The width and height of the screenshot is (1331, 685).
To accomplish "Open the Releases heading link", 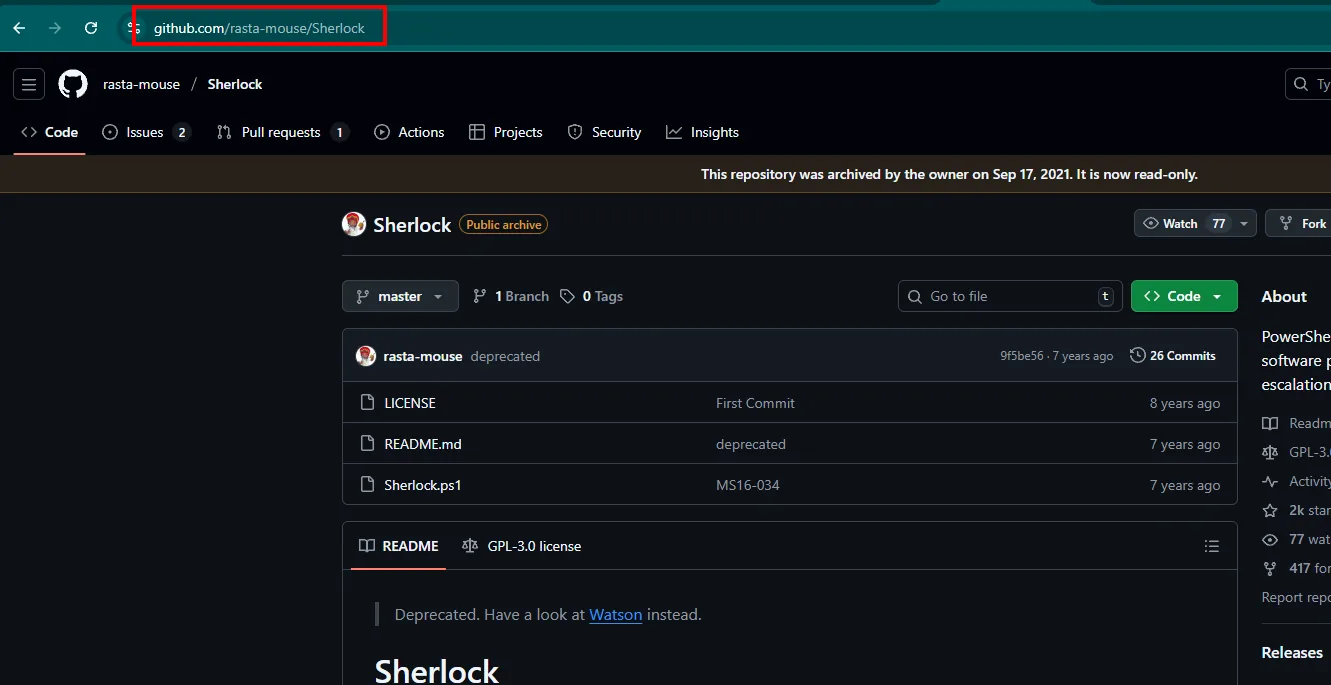I will coord(1292,652).
